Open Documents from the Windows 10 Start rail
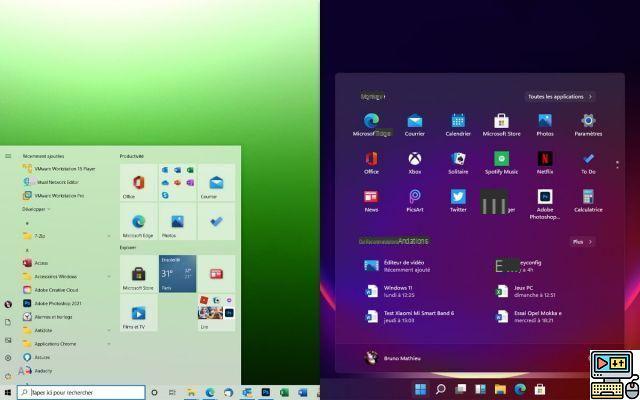The height and width of the screenshot is (400, 640). 8,322
